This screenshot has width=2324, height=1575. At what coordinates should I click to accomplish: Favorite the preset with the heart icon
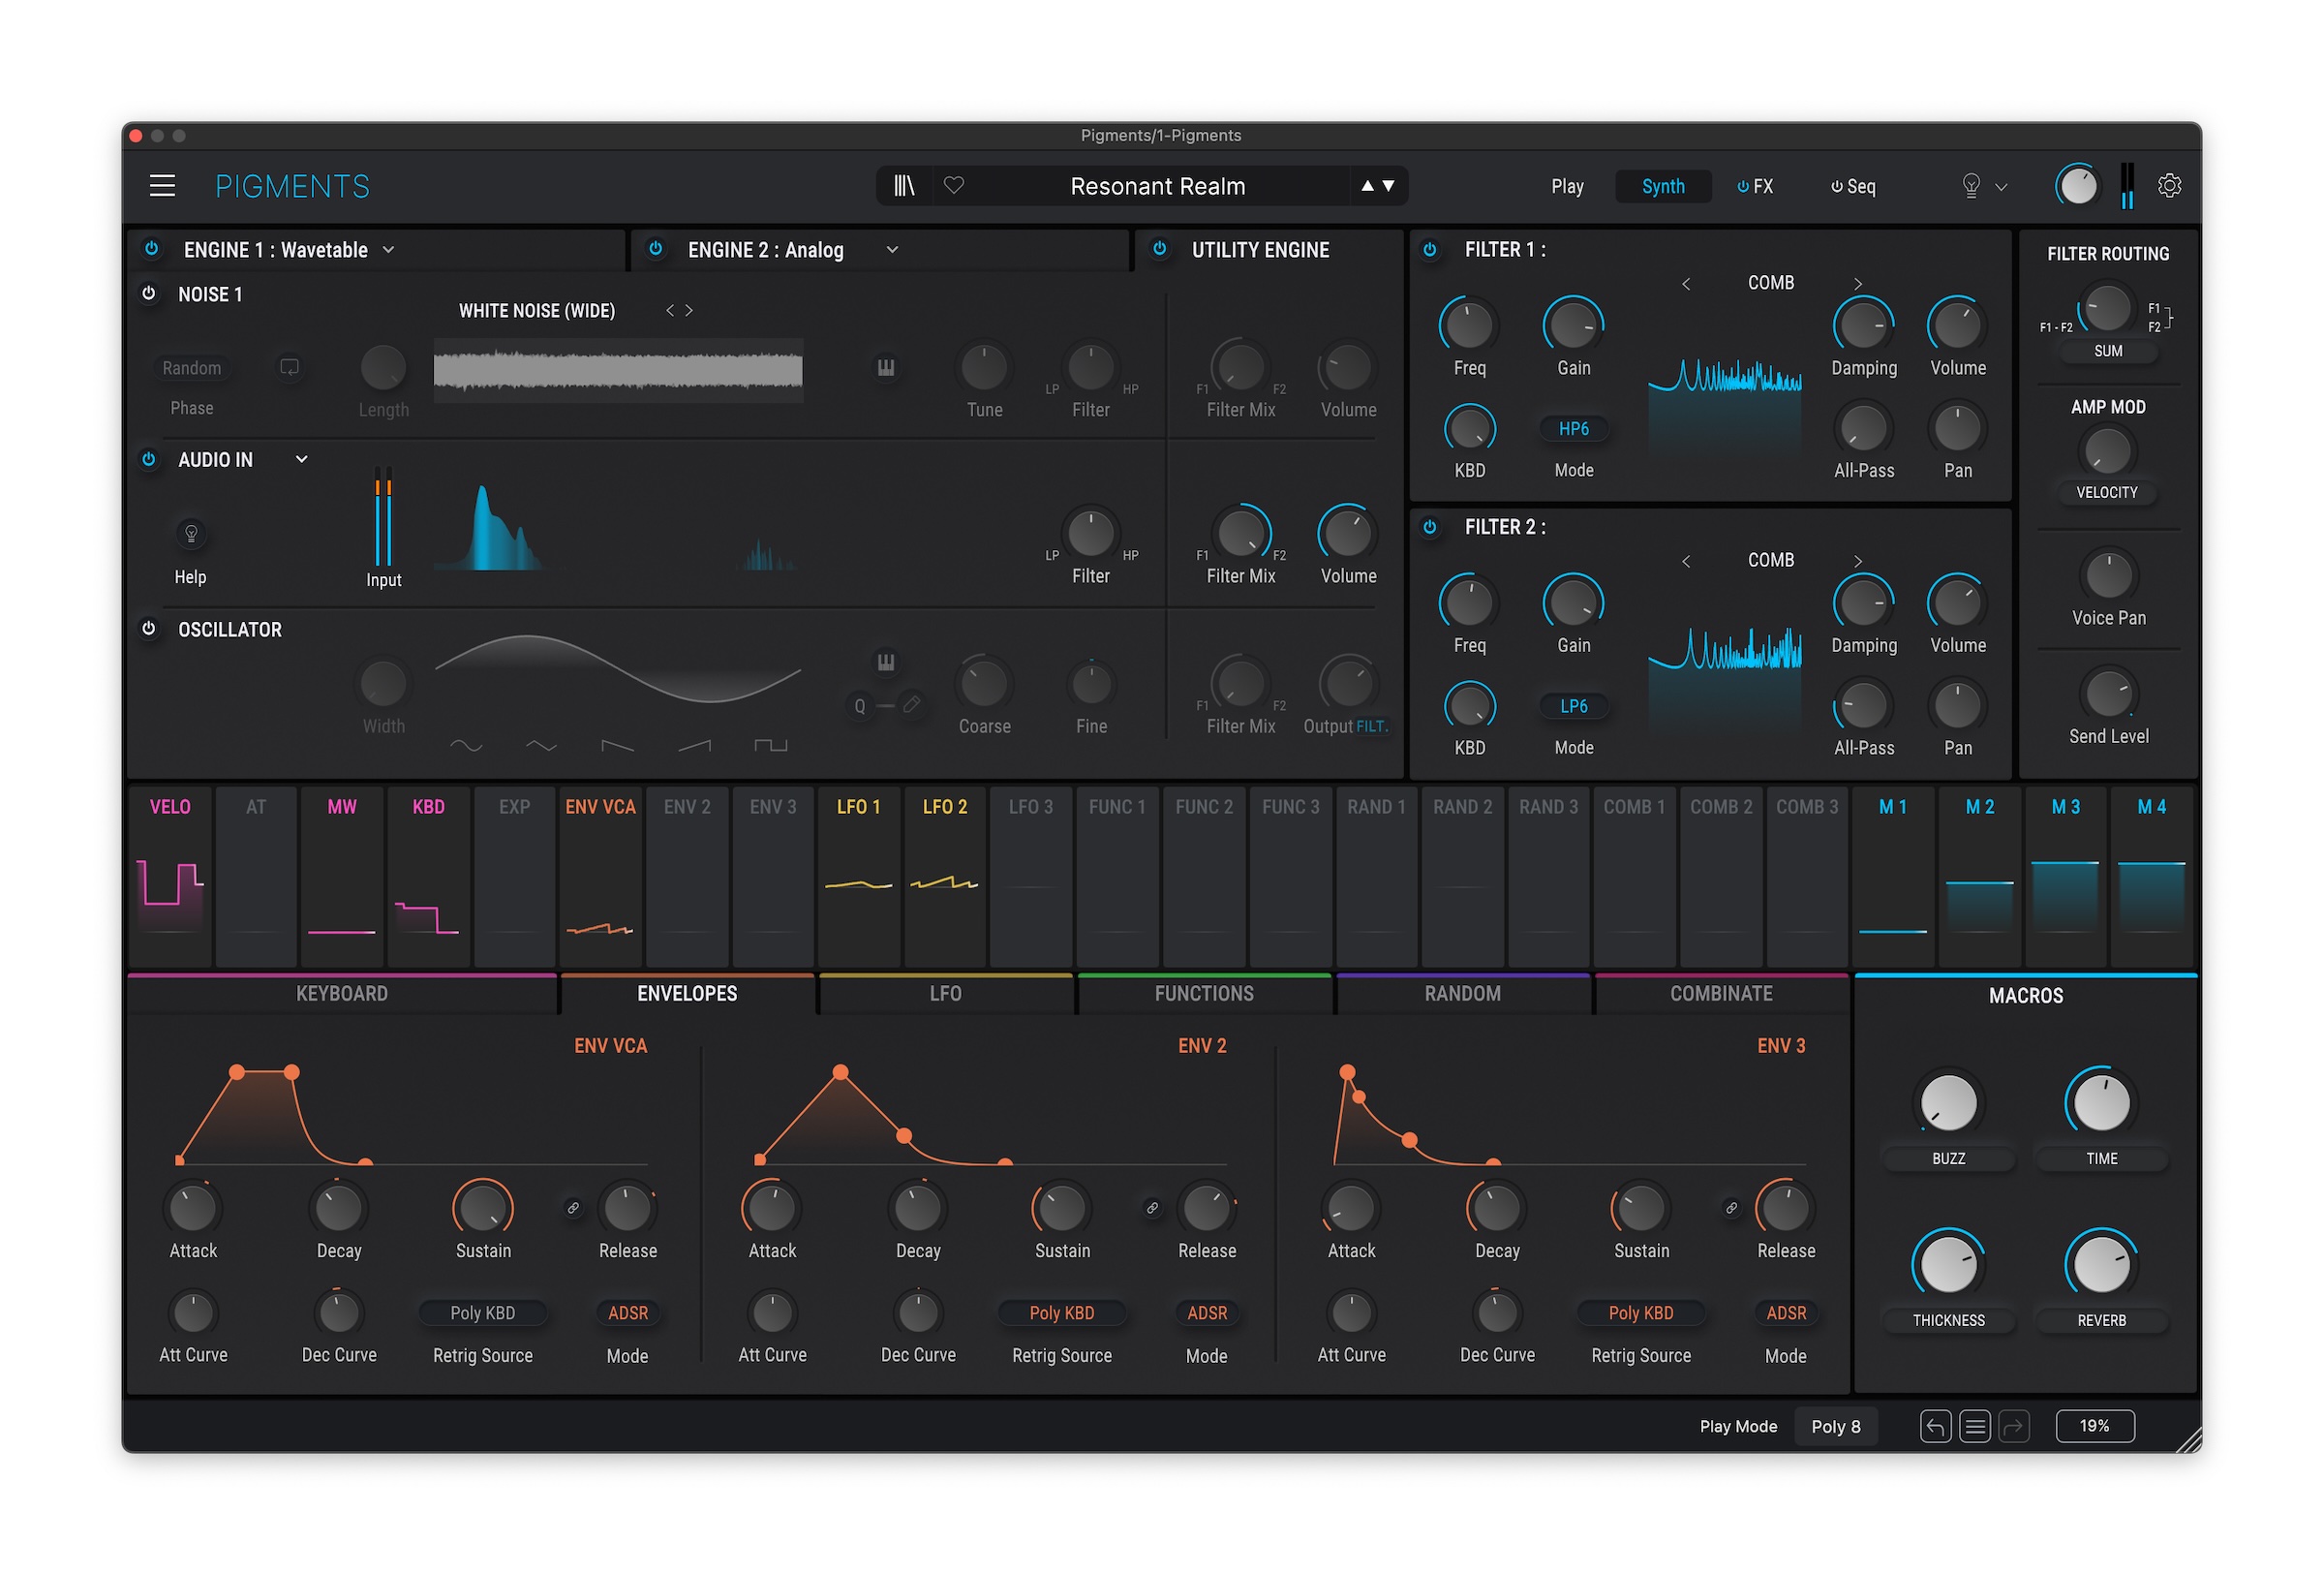tap(954, 185)
